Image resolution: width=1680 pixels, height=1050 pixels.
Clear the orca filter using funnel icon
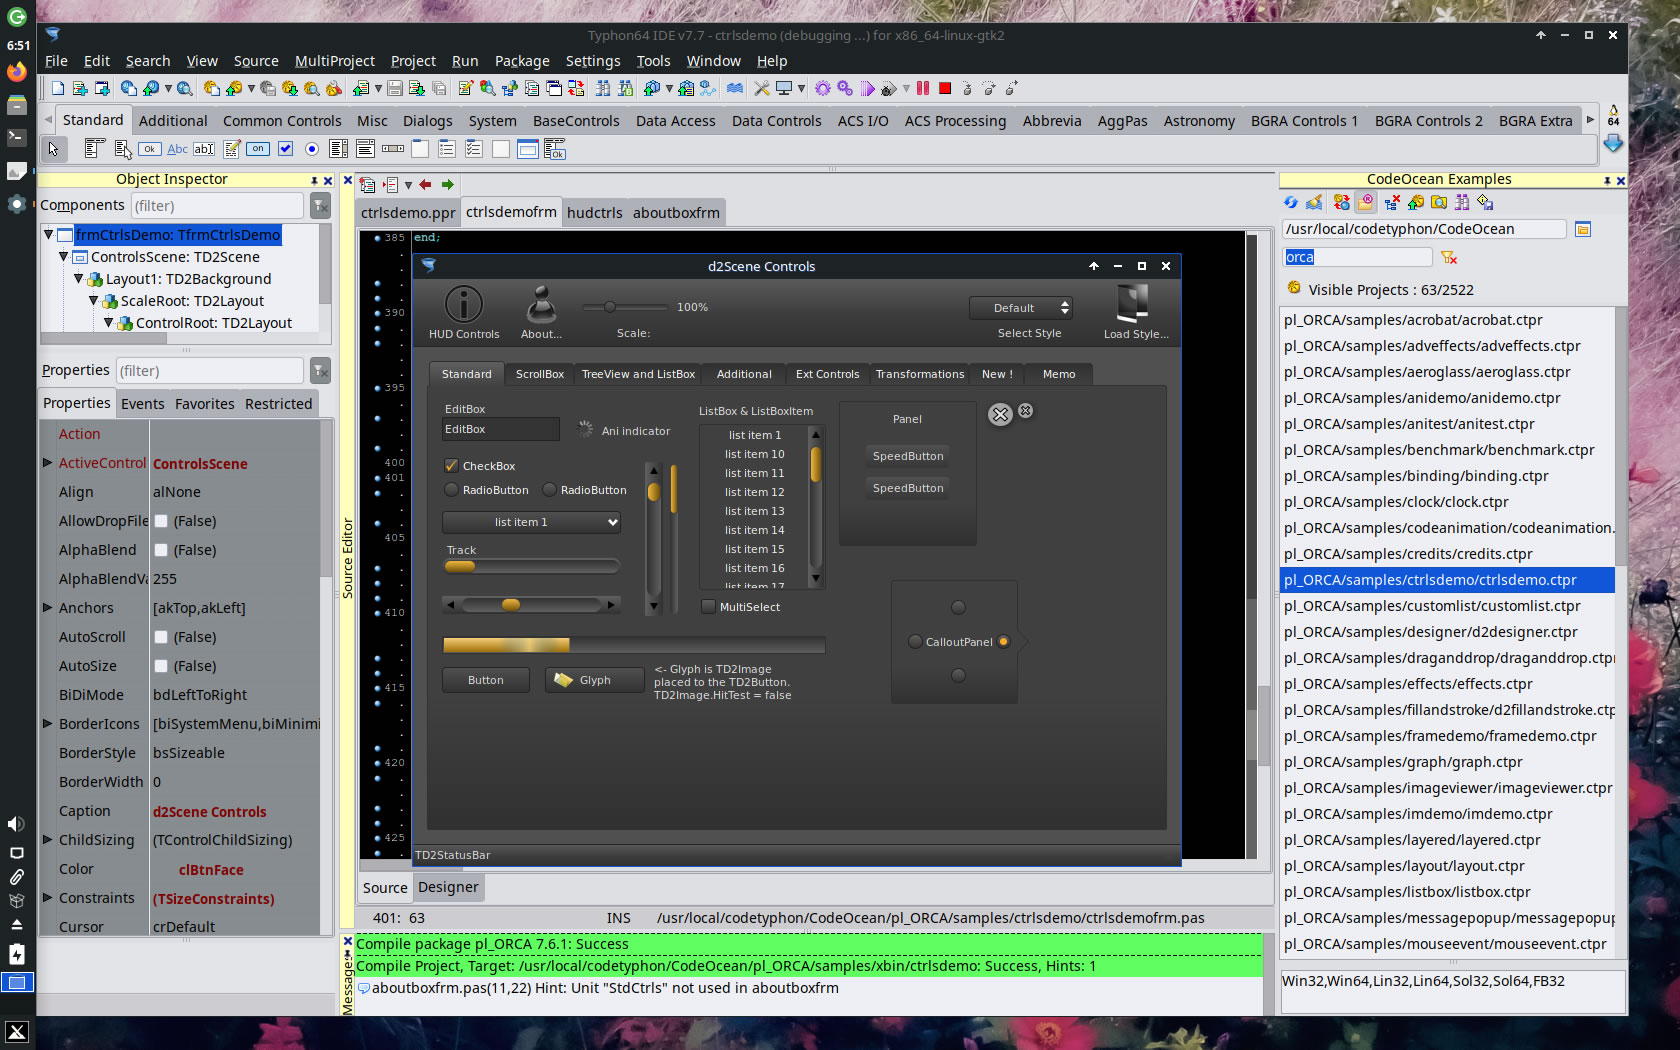[x=1449, y=258]
